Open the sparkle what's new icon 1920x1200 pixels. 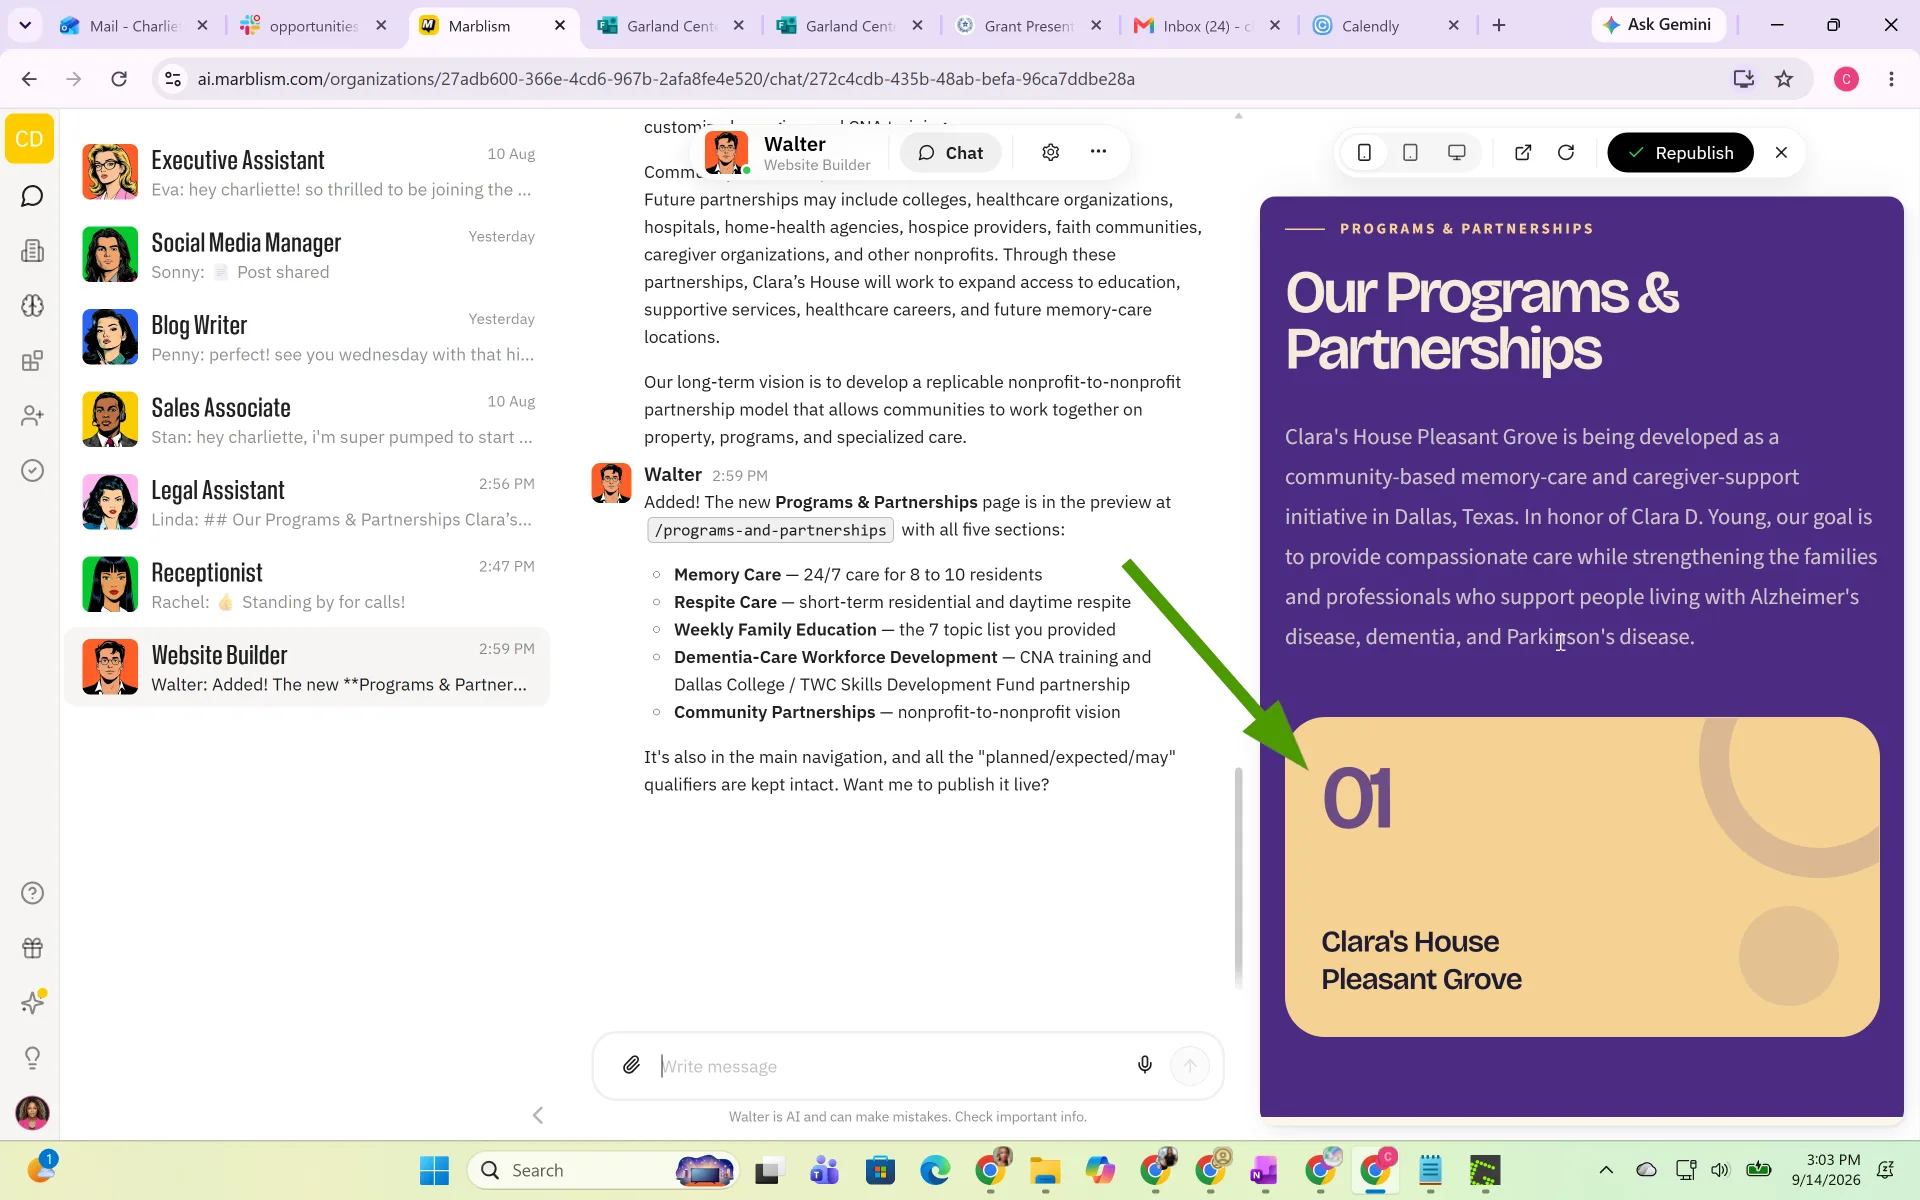coord(32,1003)
